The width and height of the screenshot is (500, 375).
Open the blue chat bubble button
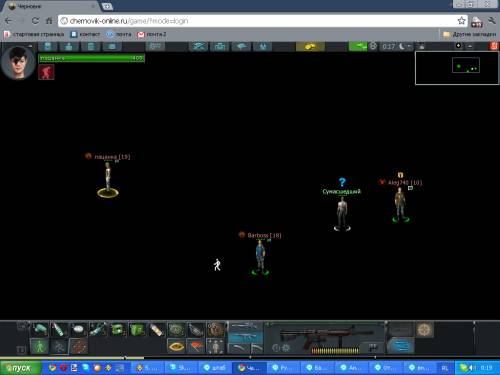coord(400,346)
